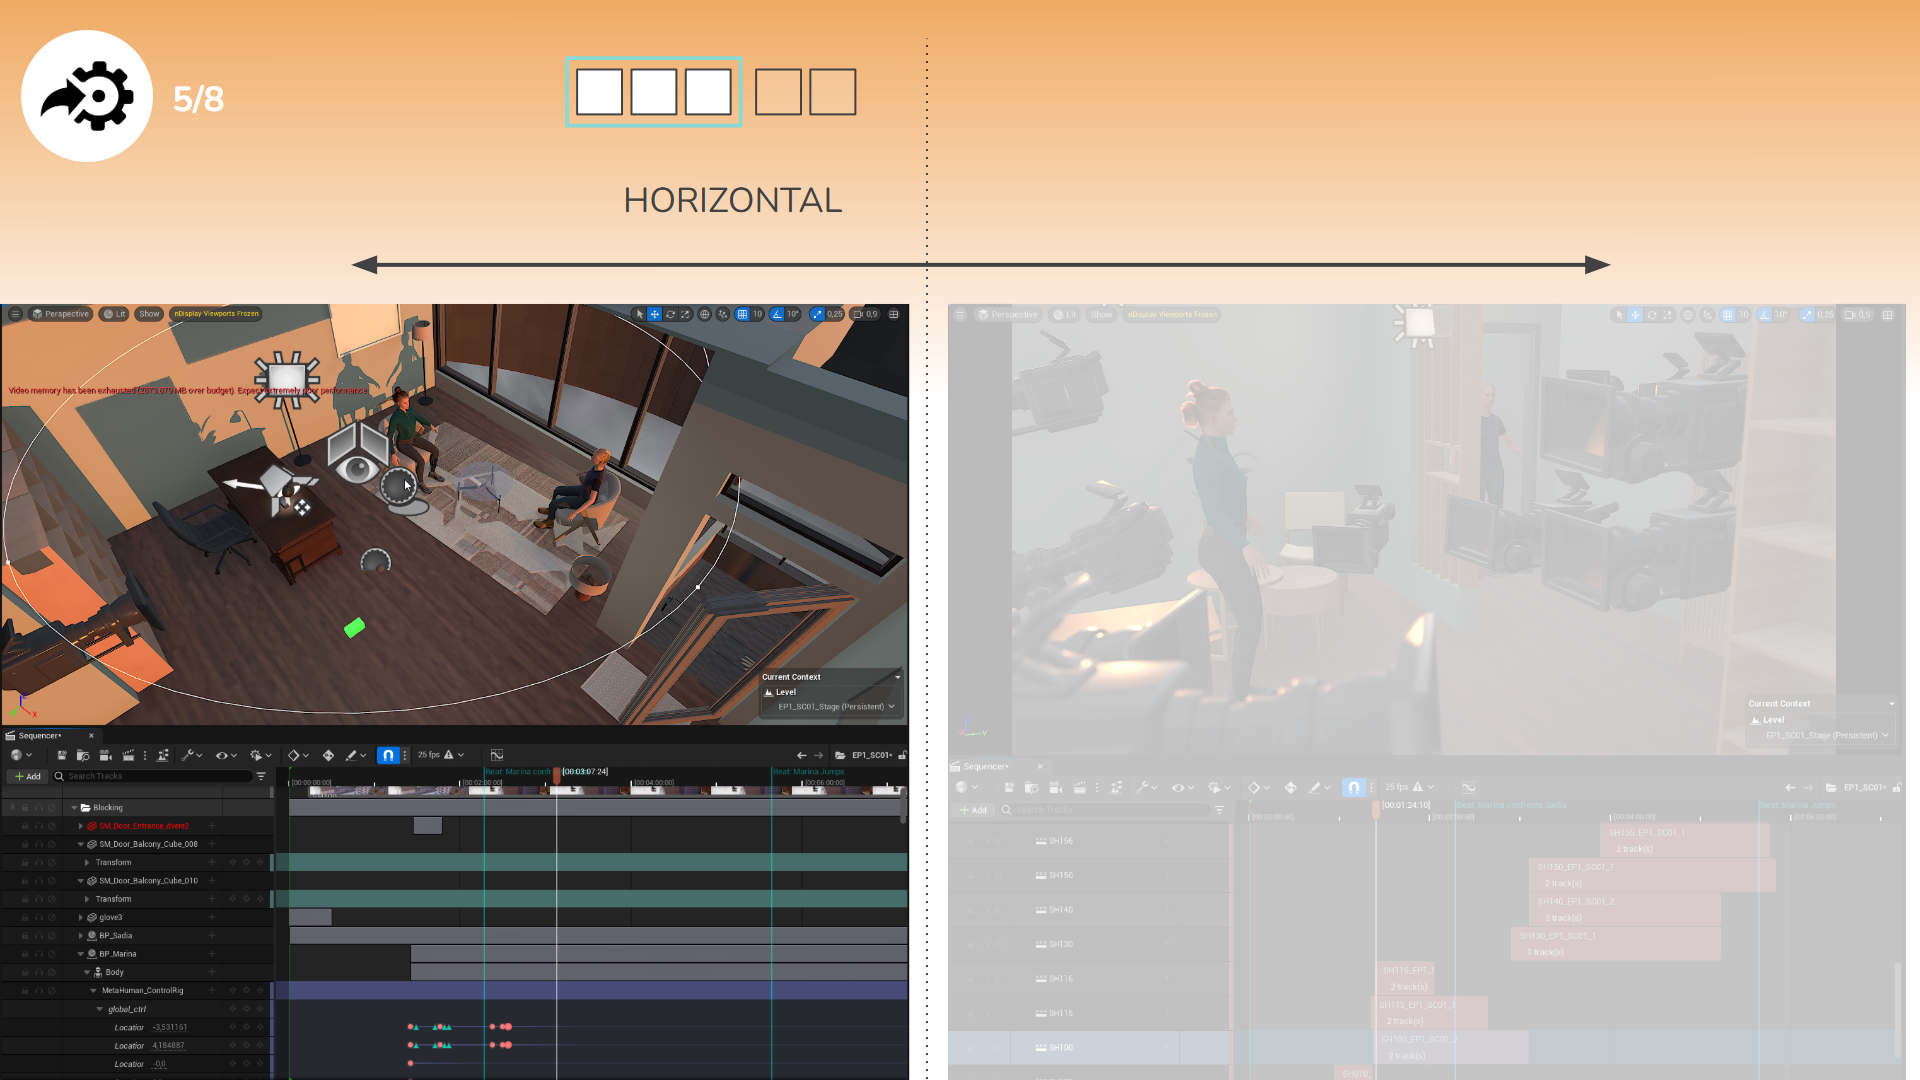Collapse the BP_Marina track

coord(80,954)
